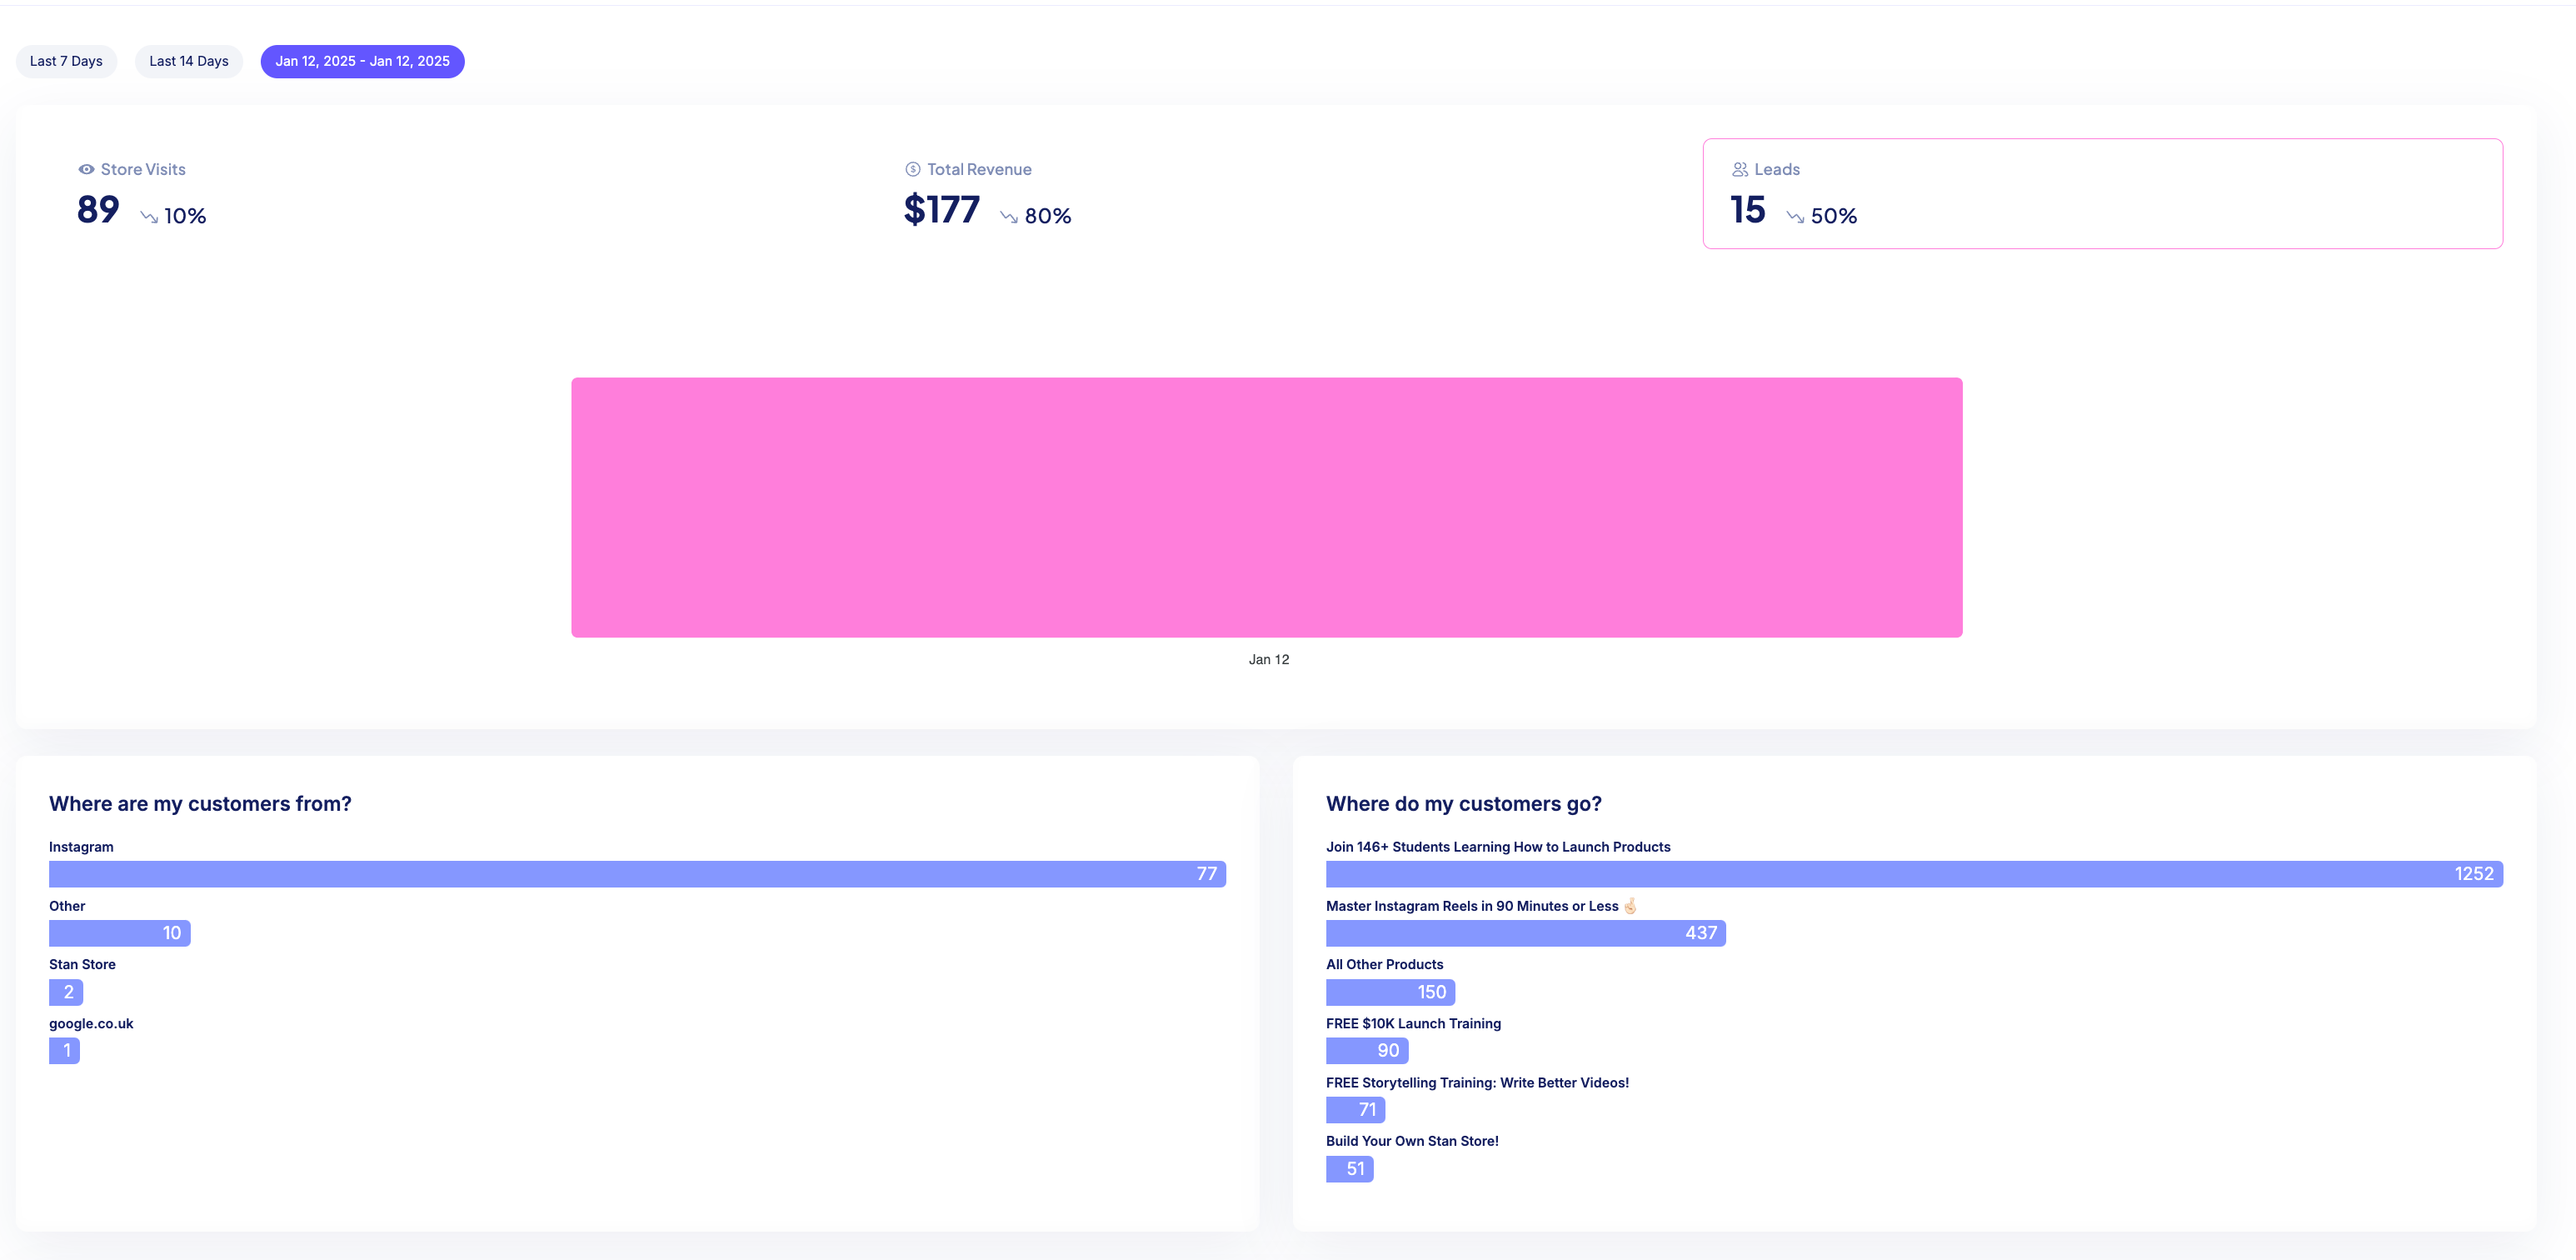Select the highlighted Leads metric card
The height and width of the screenshot is (1260, 2576).
[2101, 194]
